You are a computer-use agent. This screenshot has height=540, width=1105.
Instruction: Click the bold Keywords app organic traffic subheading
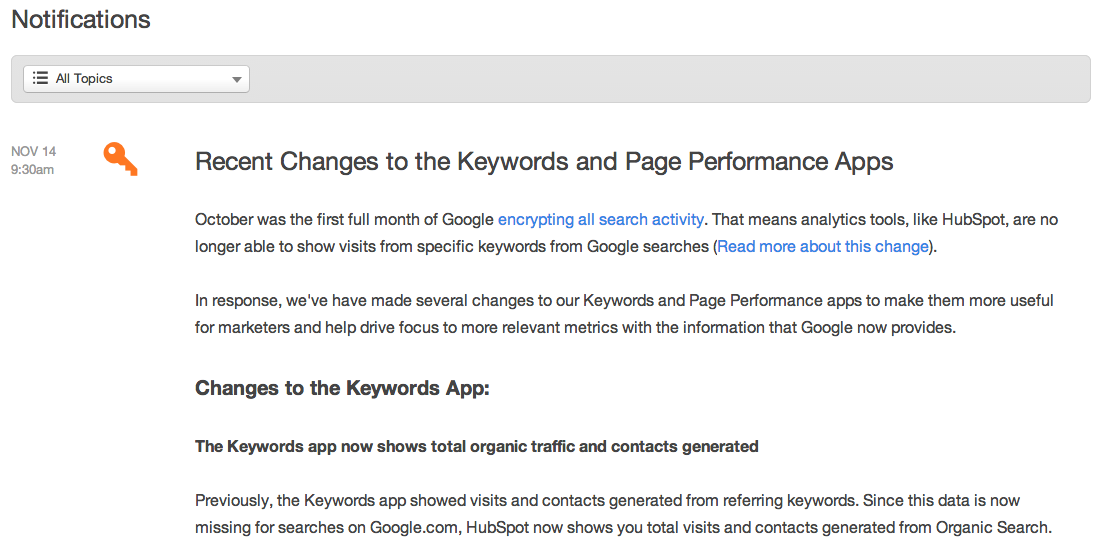[476, 446]
